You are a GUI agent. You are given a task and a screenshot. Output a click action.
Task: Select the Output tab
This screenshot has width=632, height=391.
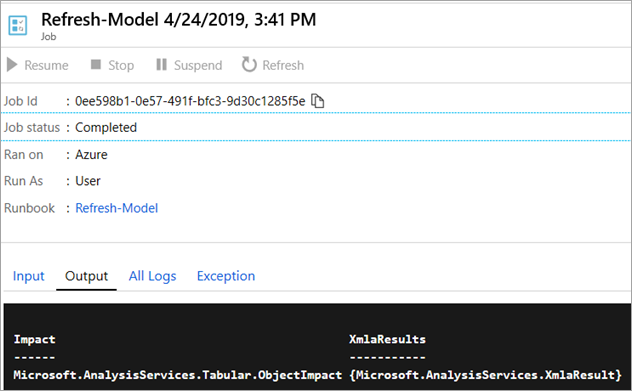pyautogui.click(x=86, y=276)
